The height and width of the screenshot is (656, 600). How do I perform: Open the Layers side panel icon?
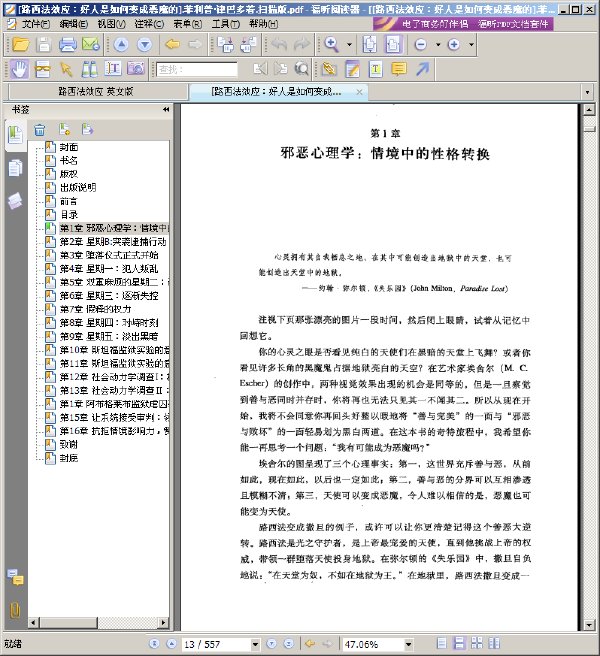coord(15,201)
